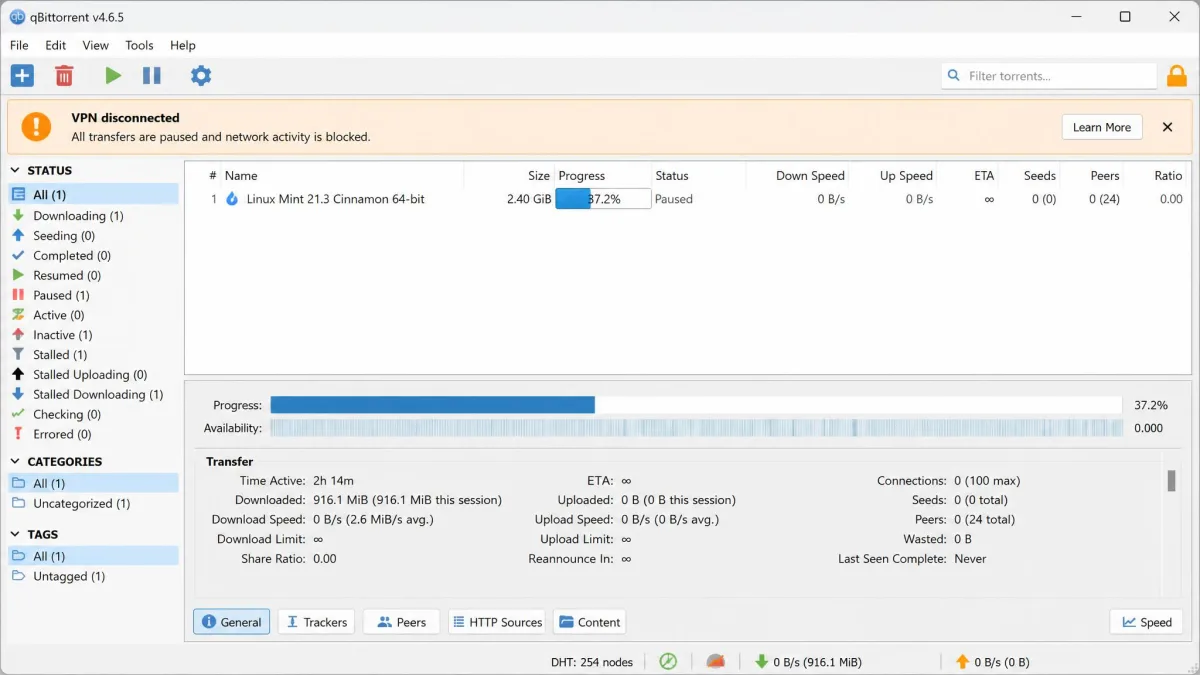Select the Paused (1) filter
Screen dimensions: 1200x675
94,295
